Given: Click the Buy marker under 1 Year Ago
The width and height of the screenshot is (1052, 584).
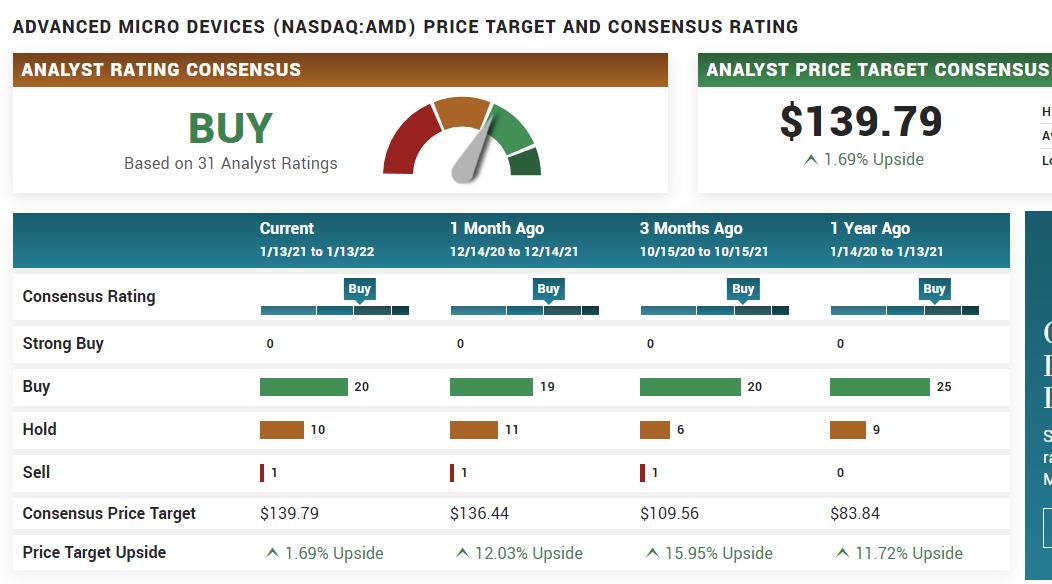Looking at the screenshot, I should pyautogui.click(x=934, y=289).
